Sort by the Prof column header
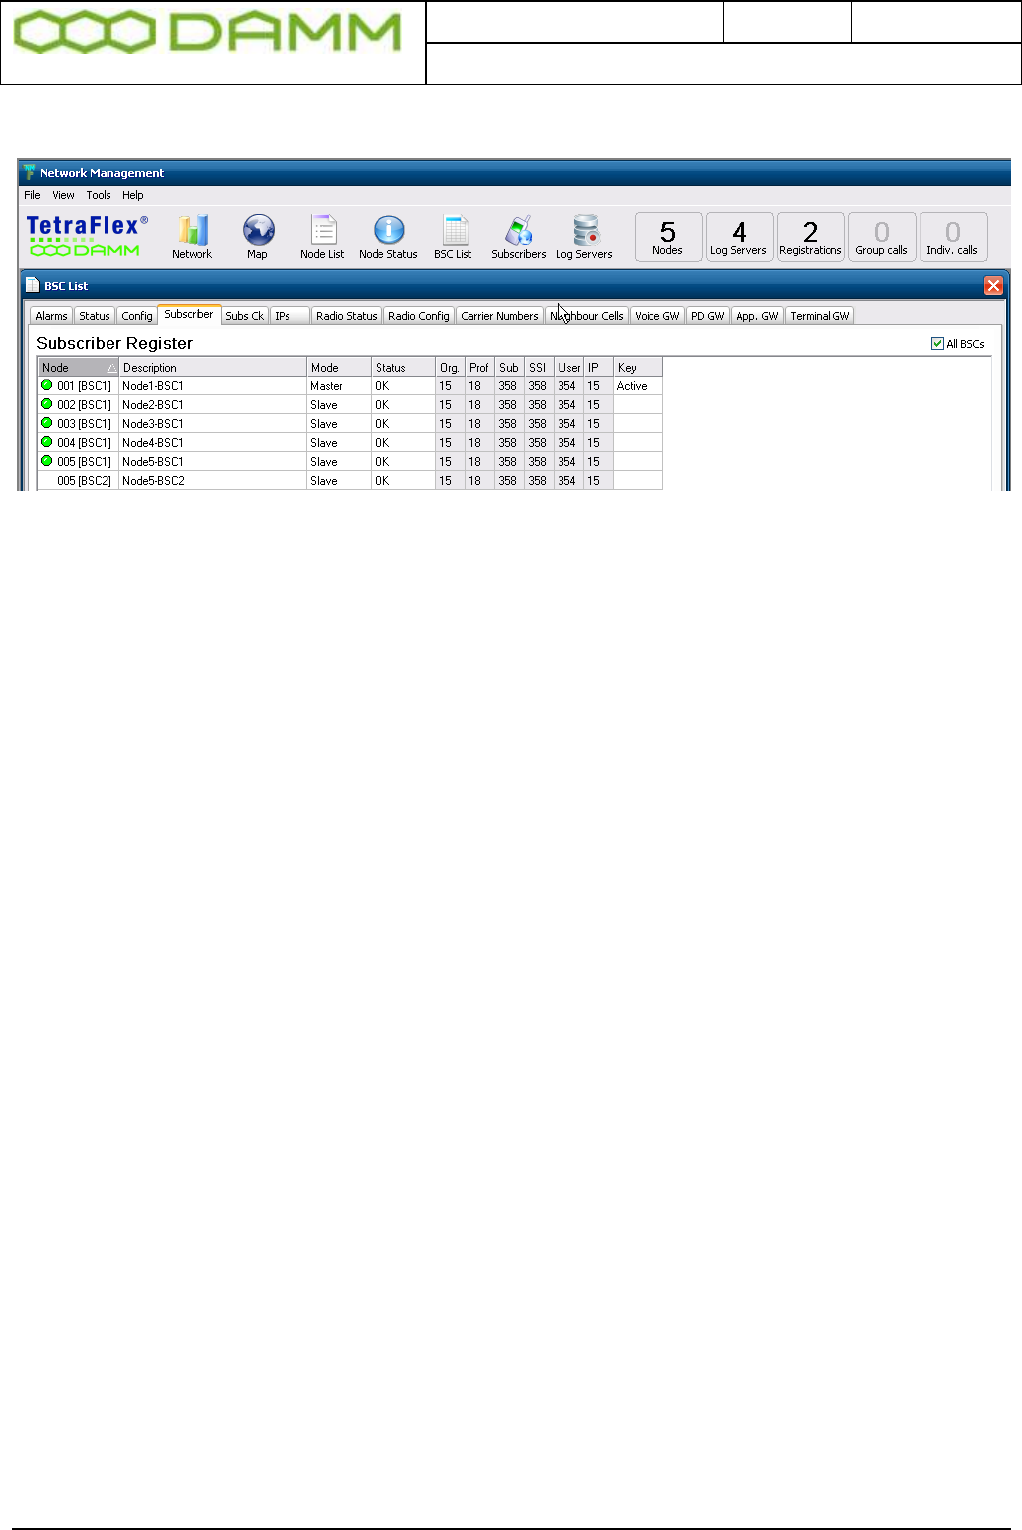Viewport: 1022px width, 1530px height. [x=479, y=368]
